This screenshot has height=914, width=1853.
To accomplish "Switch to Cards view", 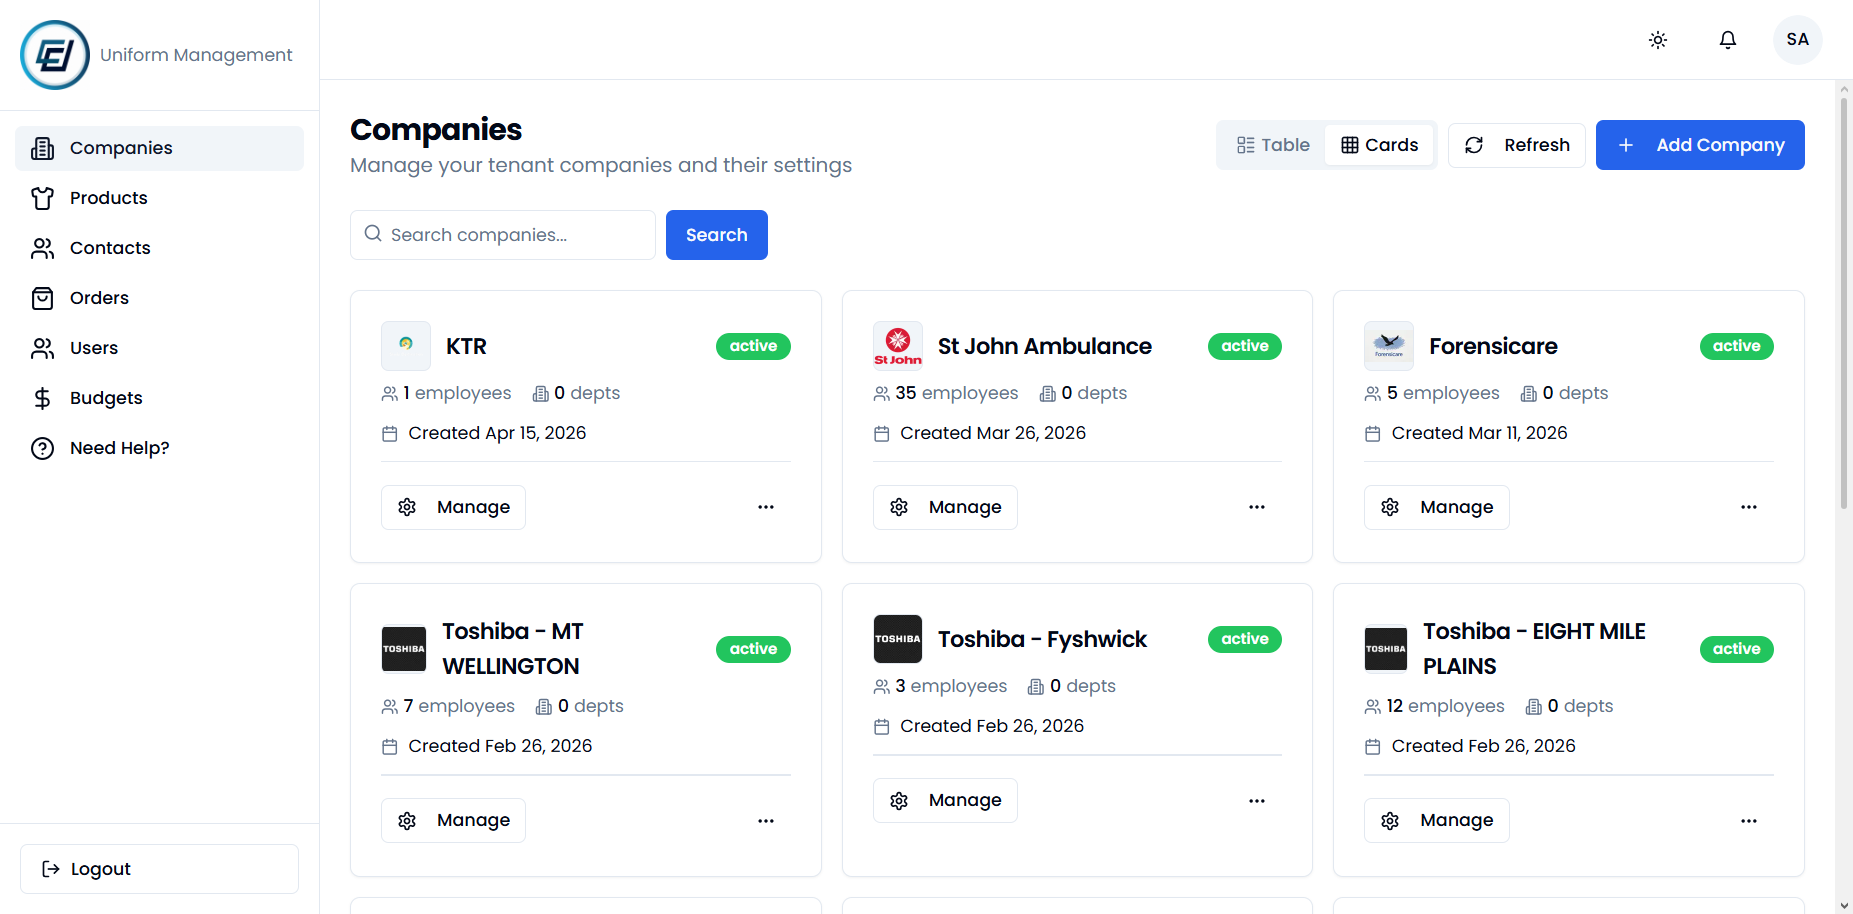I will [1379, 145].
